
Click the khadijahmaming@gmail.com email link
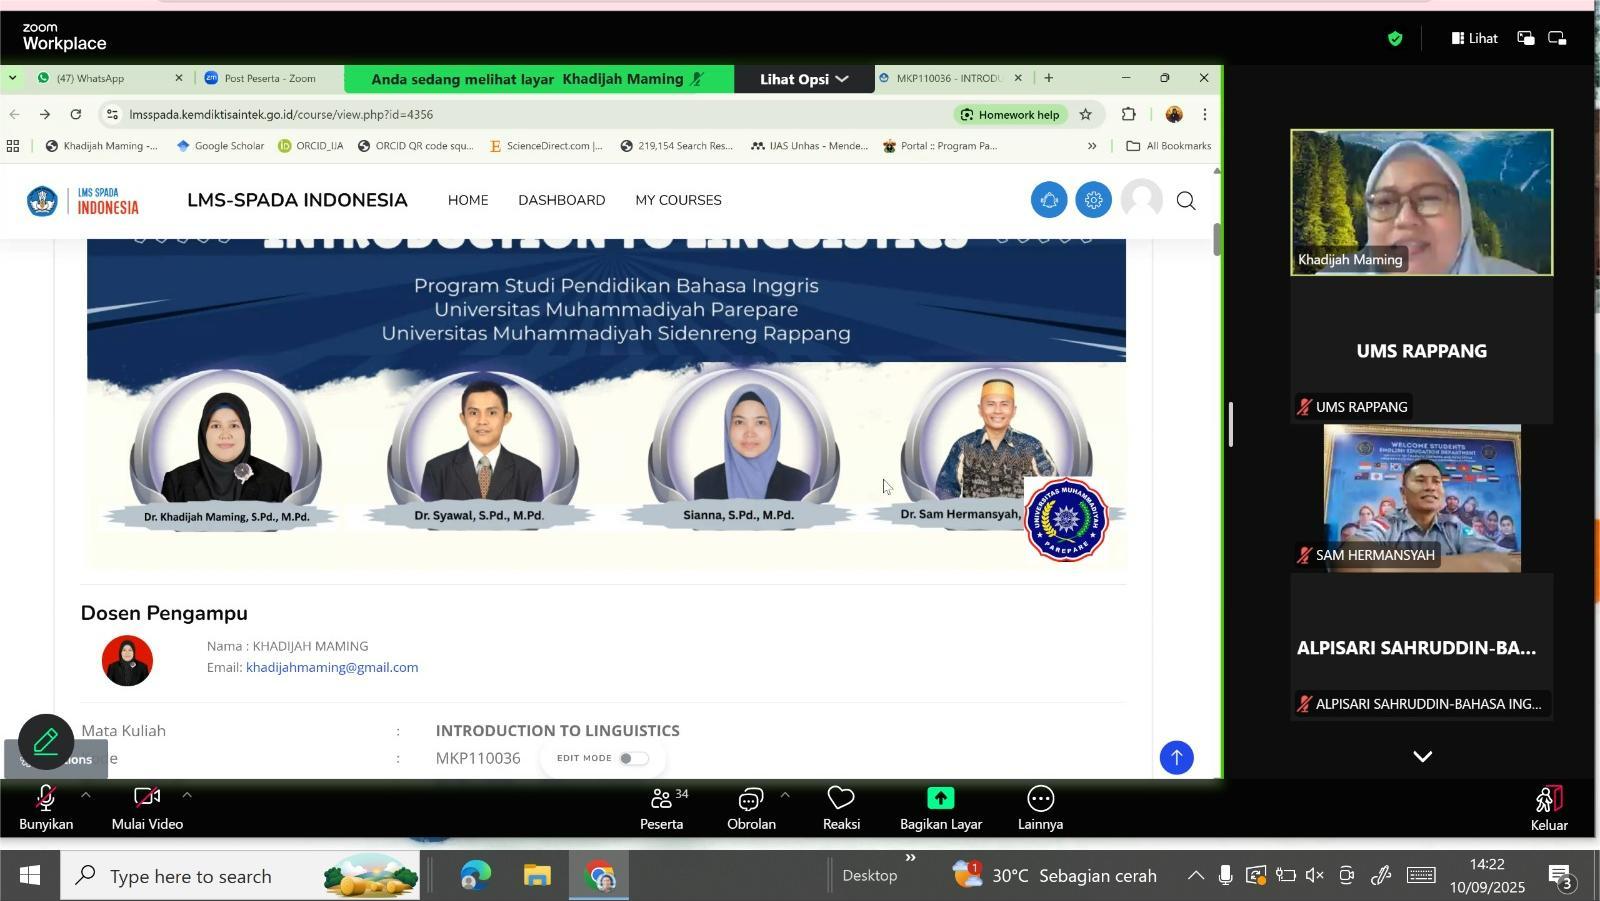click(332, 667)
